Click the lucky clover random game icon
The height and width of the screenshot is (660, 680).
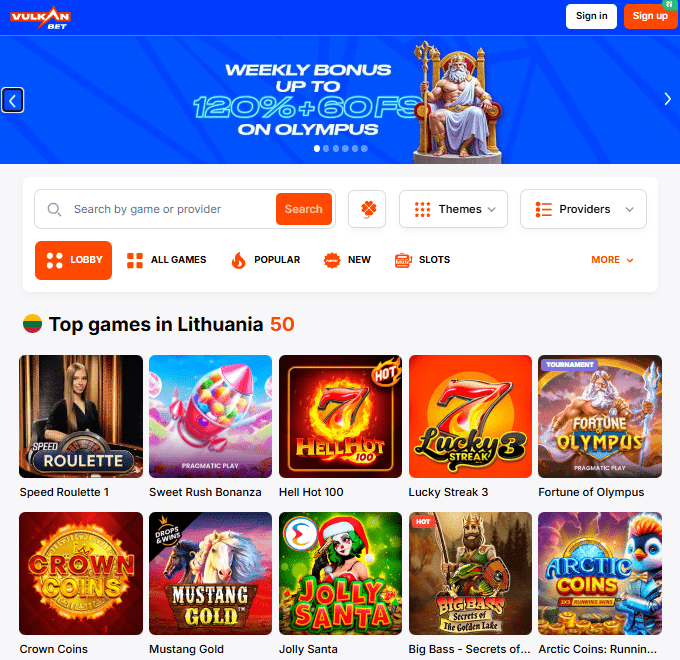click(367, 209)
